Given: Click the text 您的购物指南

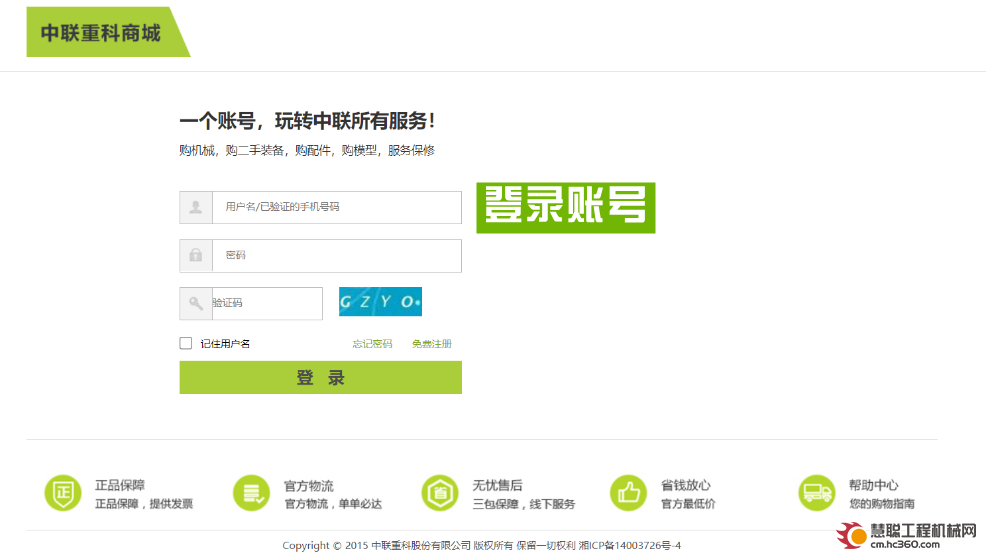Looking at the screenshot, I should (882, 504).
